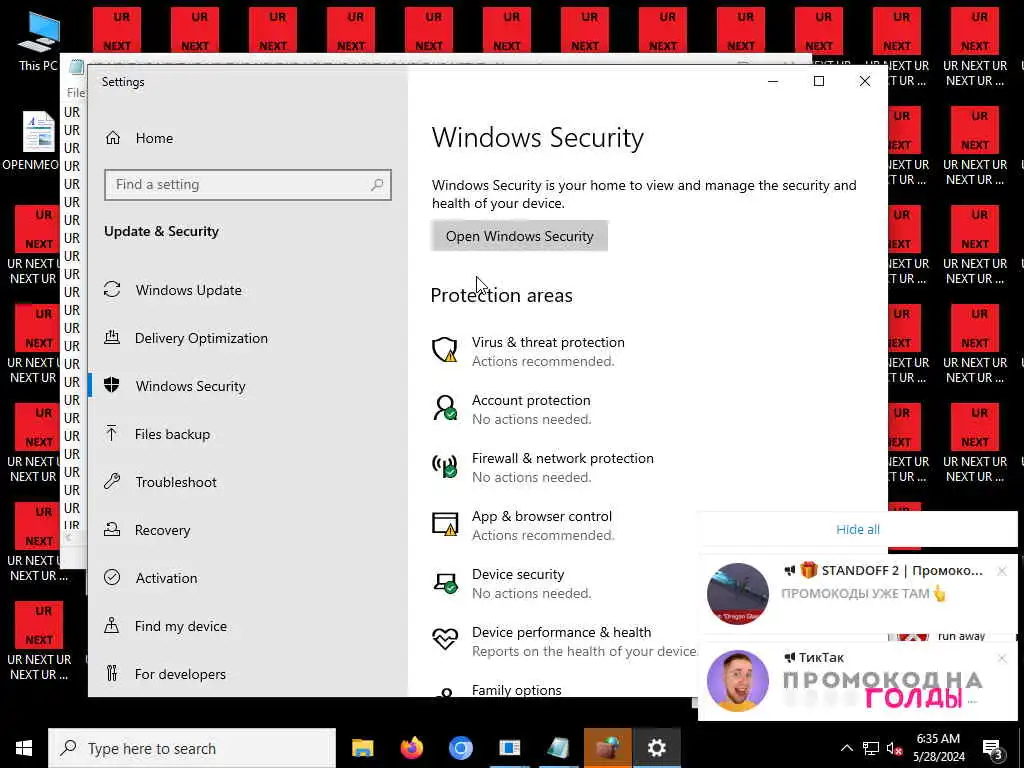This screenshot has height=768, width=1024.
Task: Open the Start menu
Action: click(24, 748)
